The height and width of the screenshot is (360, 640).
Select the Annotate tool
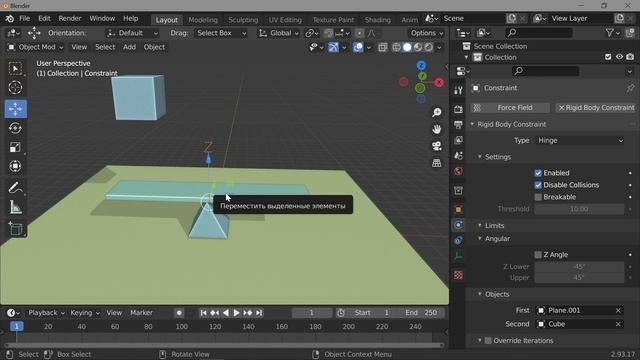tap(16, 188)
